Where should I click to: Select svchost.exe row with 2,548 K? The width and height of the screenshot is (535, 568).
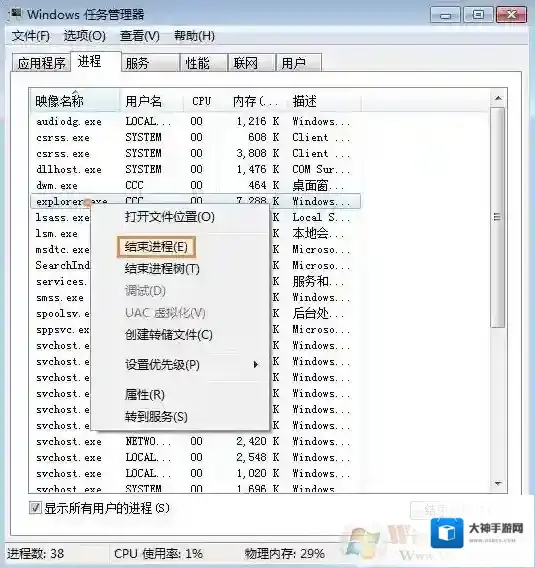[x=196, y=457]
